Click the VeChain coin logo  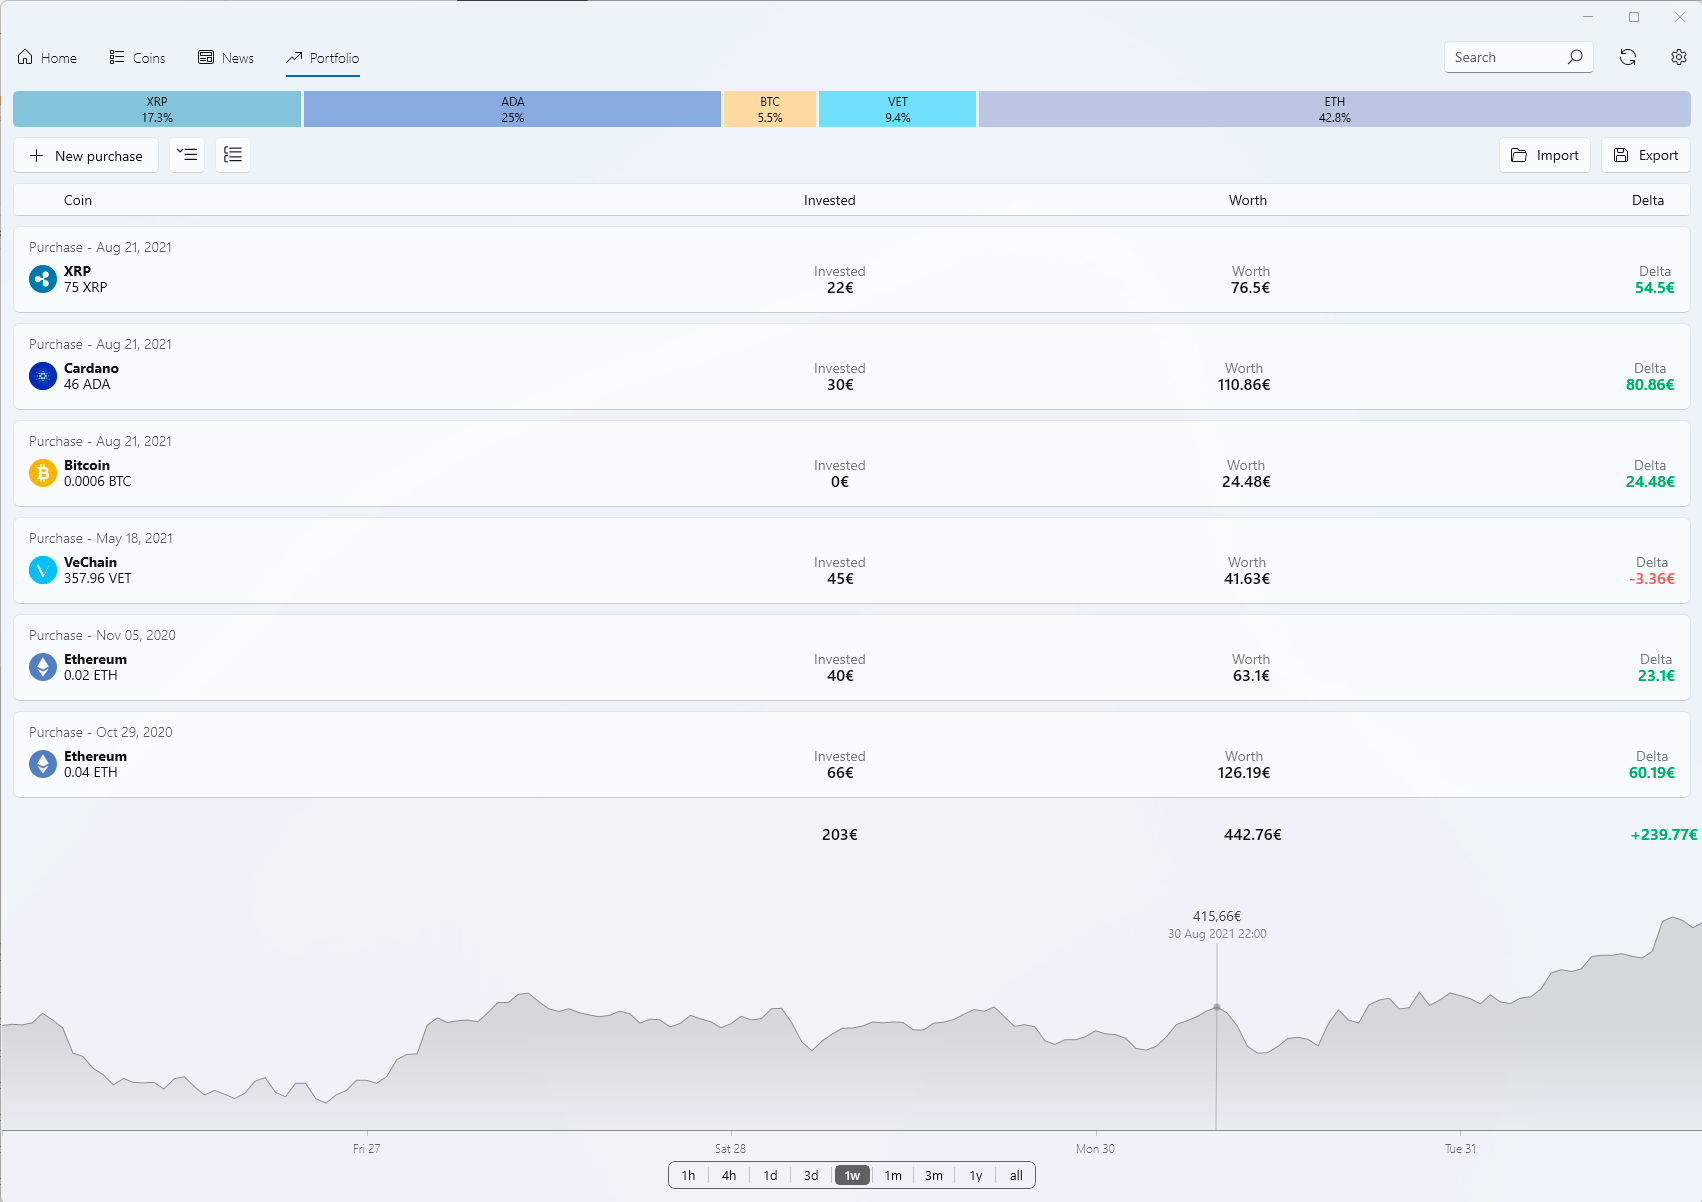[x=43, y=570]
